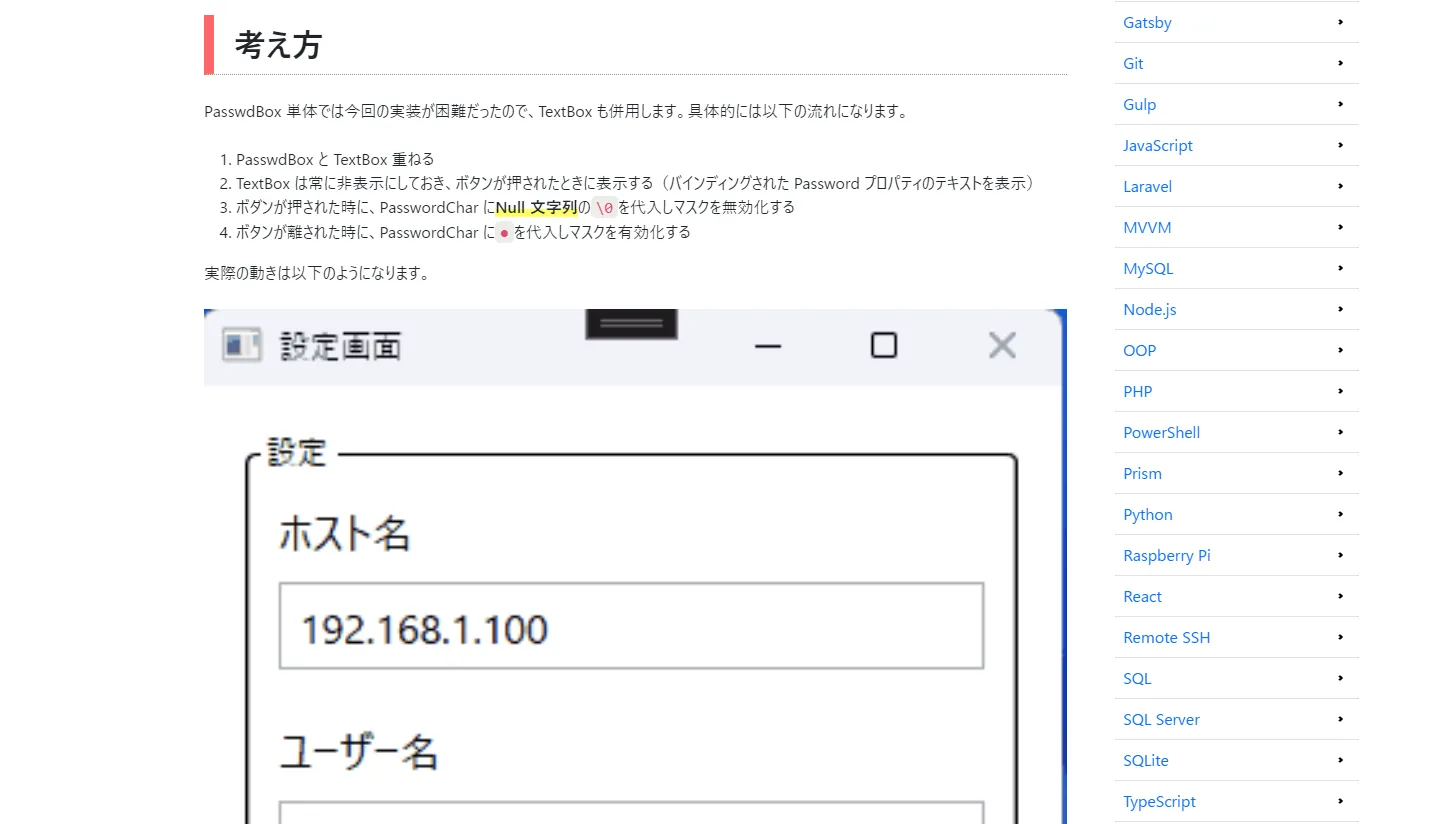Click the ホスト名 label in the demo
The width and height of the screenshot is (1453, 824).
click(x=344, y=535)
